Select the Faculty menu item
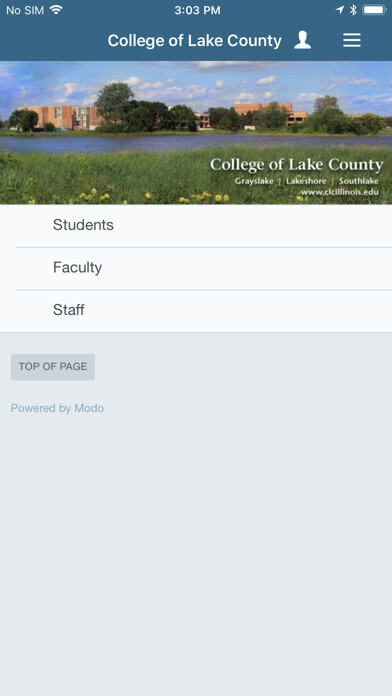 pyautogui.click(x=196, y=268)
